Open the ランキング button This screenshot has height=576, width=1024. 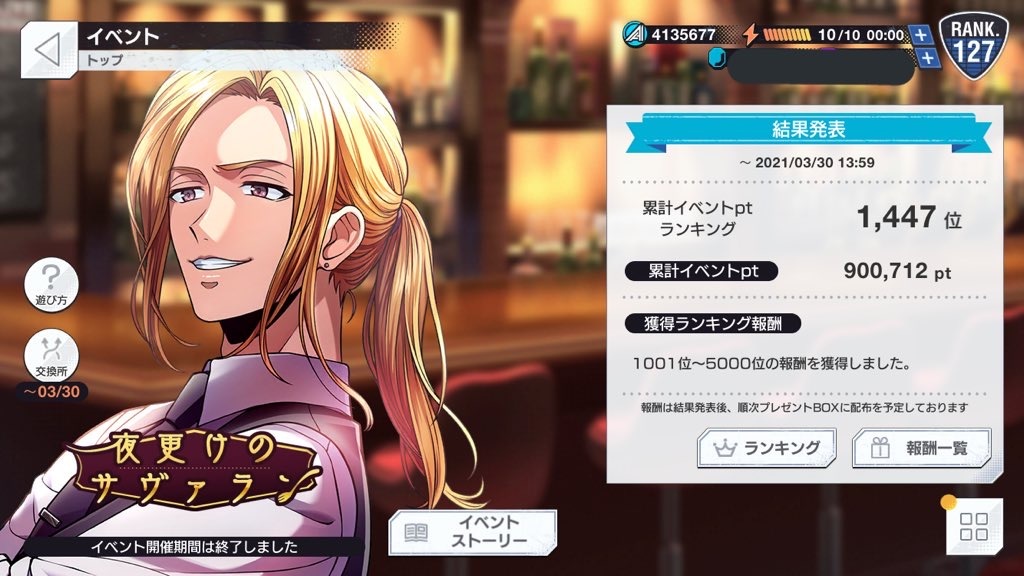coord(767,448)
